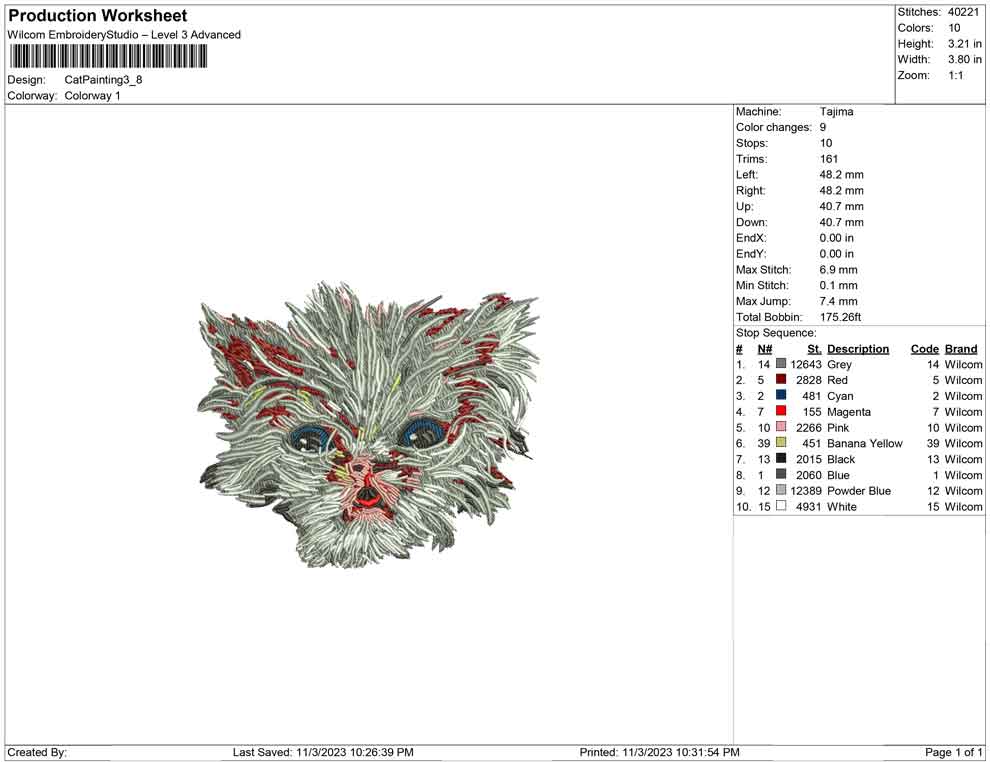Click the Description column header

(857, 349)
